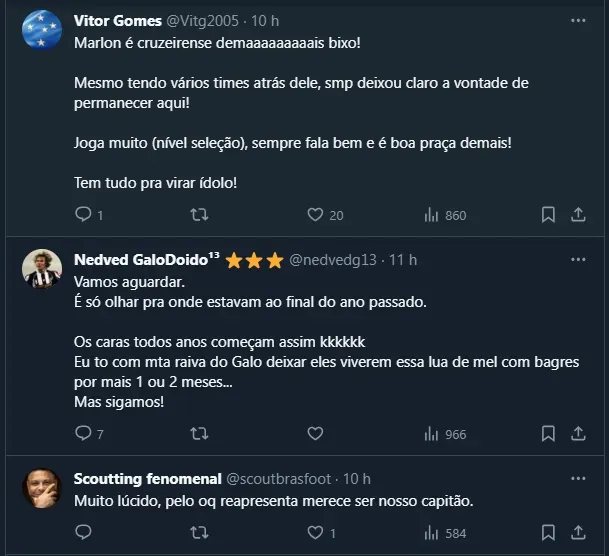Retweet Vitor Gomes' post

coord(199,214)
